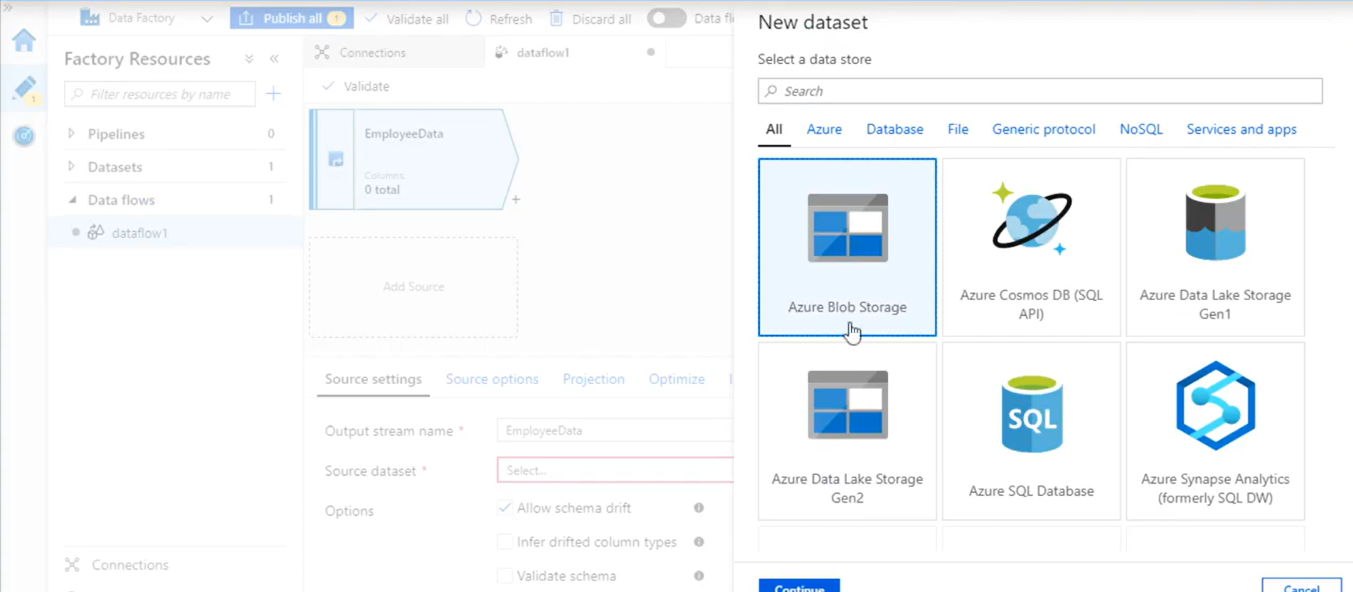Enable Infer drifted column types checkbox
Viewport: 1353px width, 592px height.
pos(505,542)
